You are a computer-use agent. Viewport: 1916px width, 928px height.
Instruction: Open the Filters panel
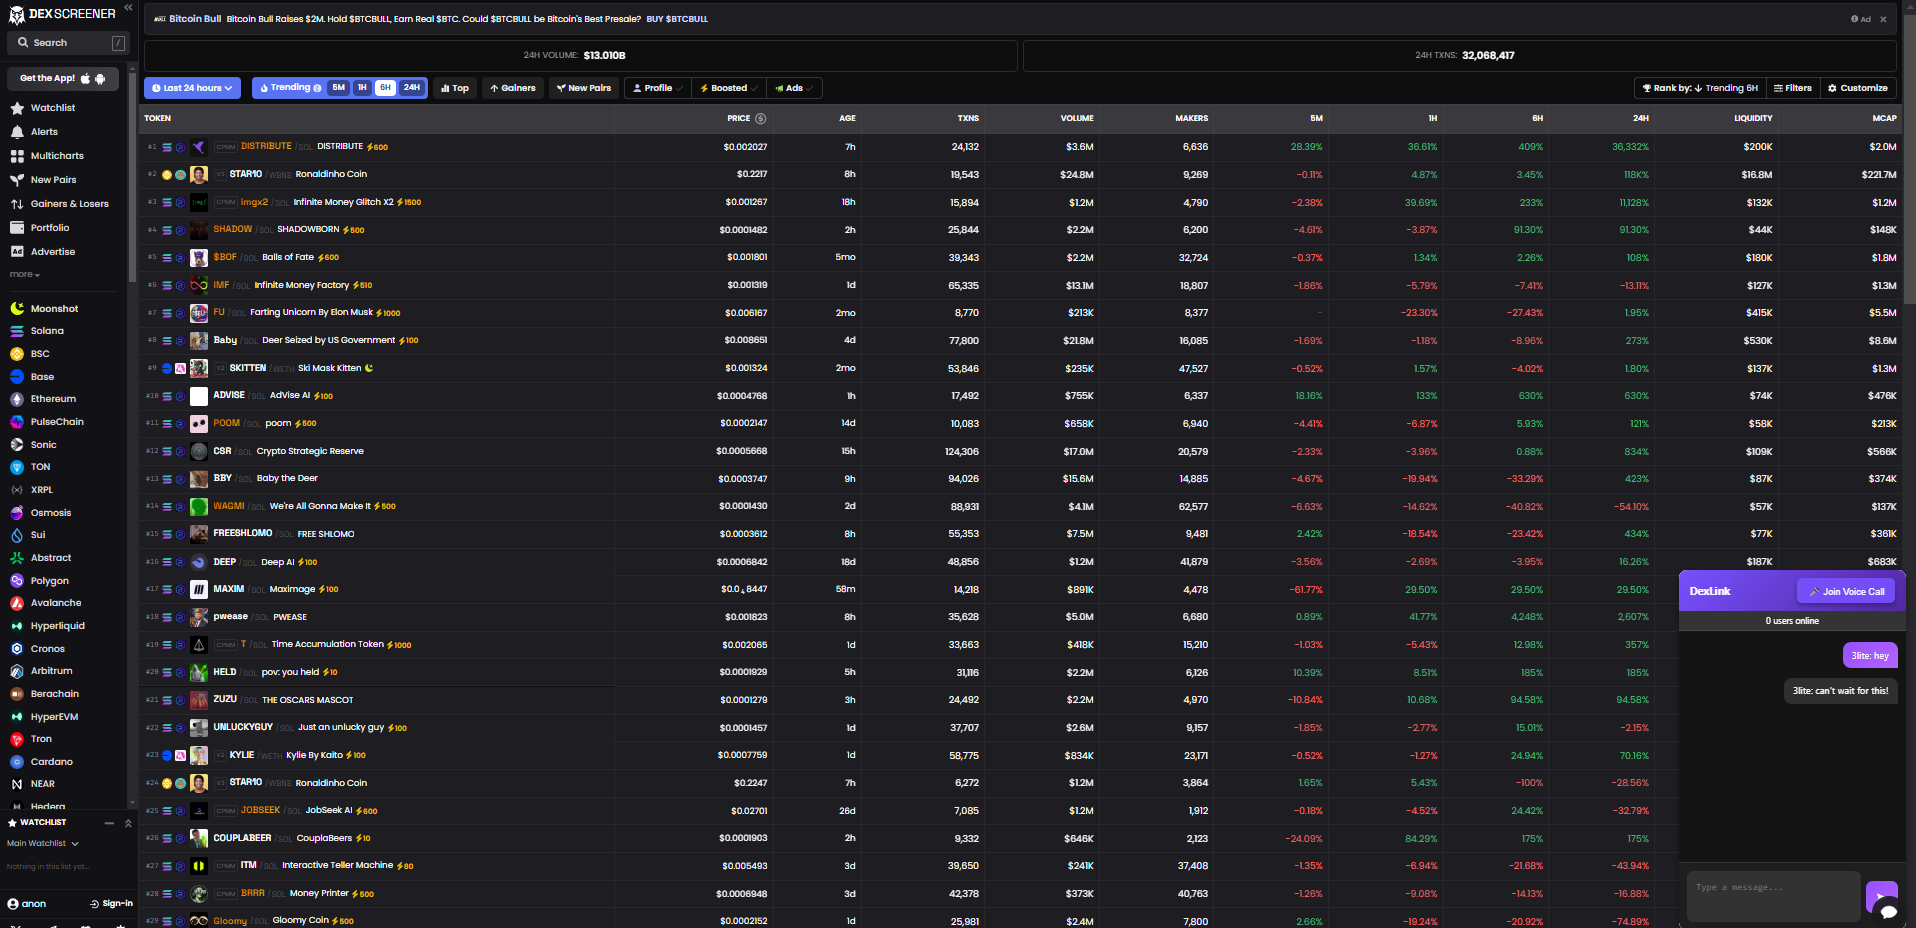point(1793,88)
